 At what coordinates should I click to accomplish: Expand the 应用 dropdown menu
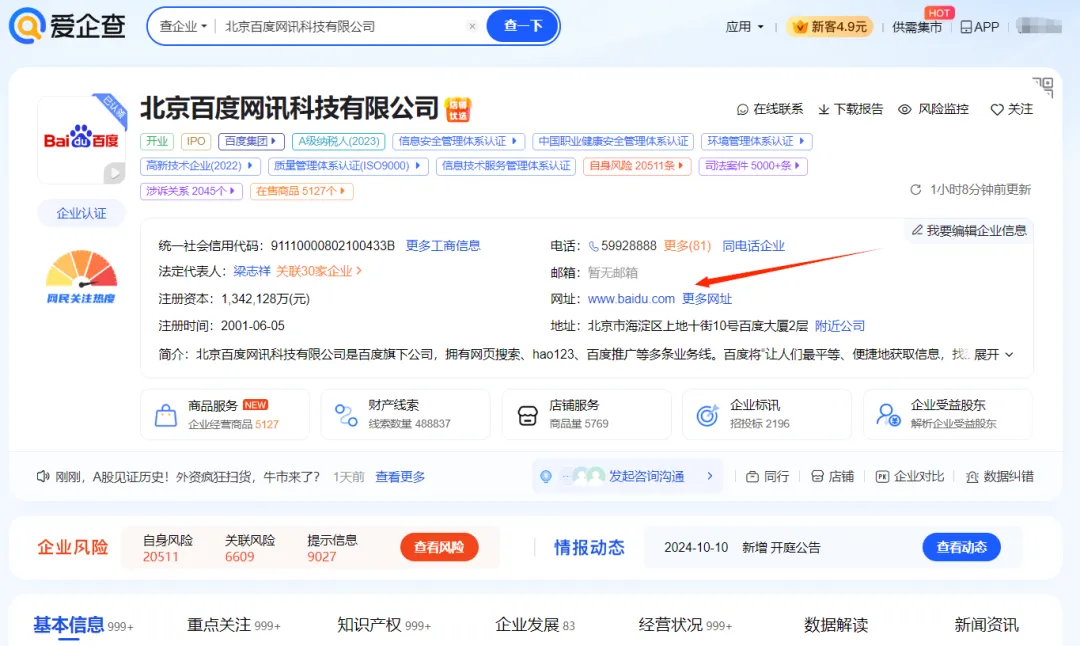(x=744, y=27)
